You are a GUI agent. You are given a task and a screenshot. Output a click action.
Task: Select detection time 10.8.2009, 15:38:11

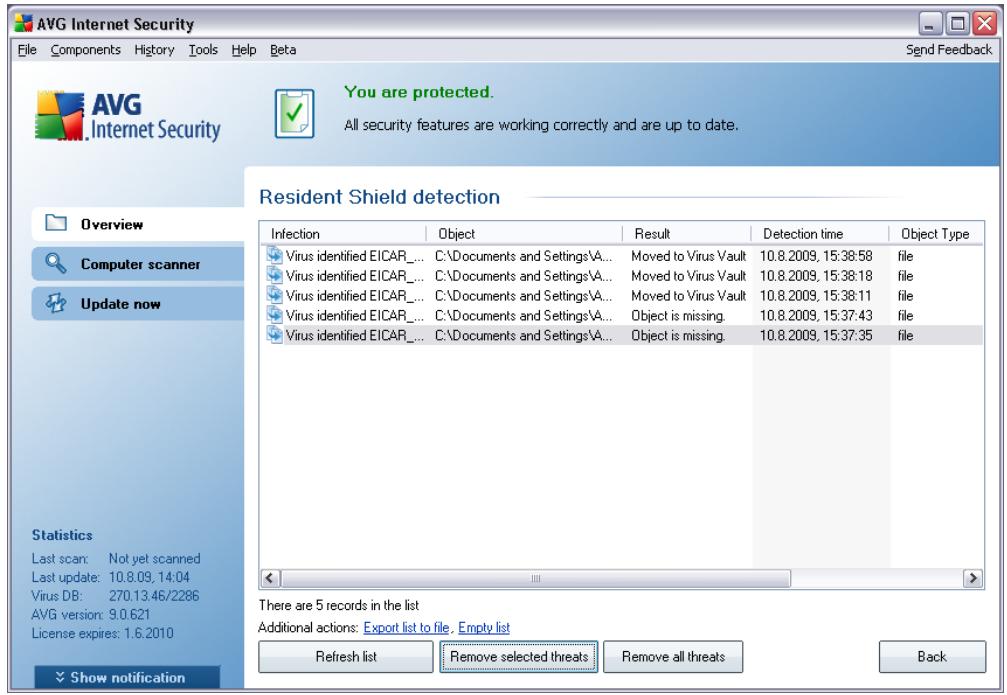pos(816,295)
